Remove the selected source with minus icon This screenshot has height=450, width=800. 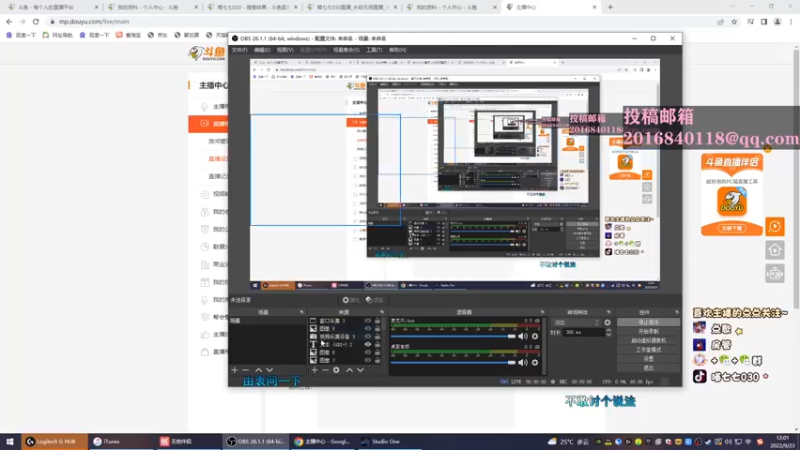click(x=325, y=370)
